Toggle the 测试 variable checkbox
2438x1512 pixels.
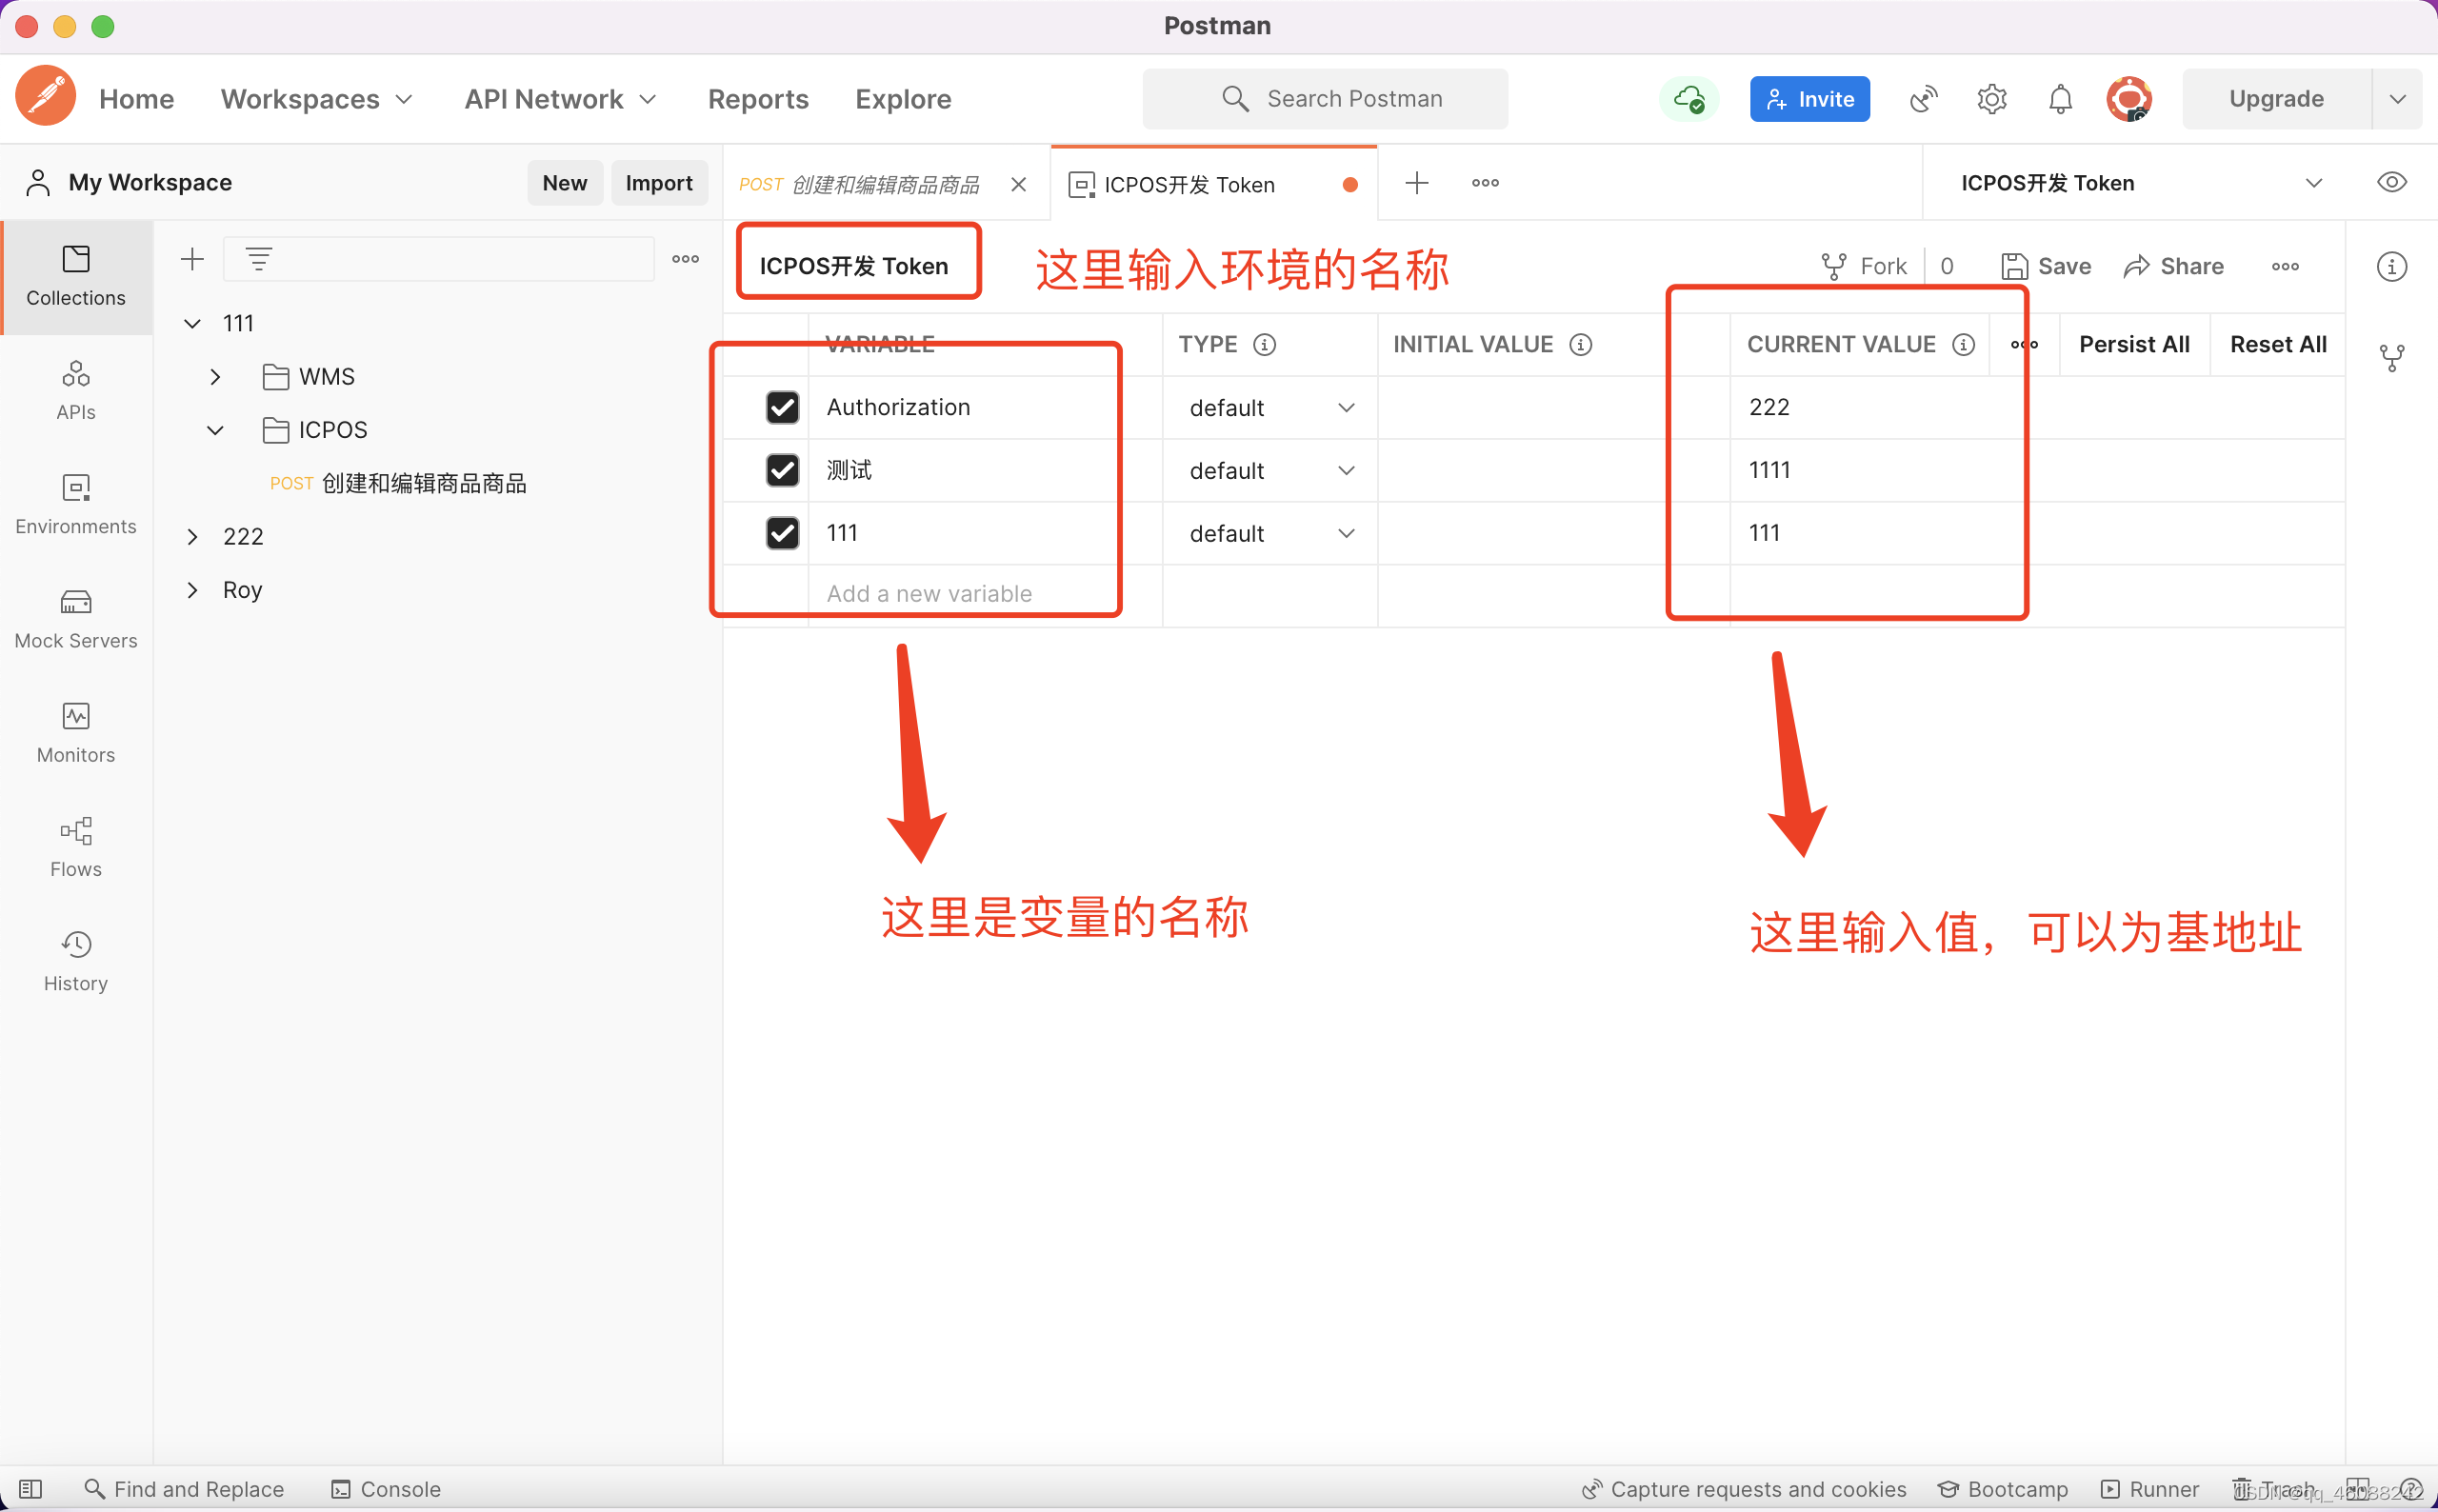tap(782, 470)
